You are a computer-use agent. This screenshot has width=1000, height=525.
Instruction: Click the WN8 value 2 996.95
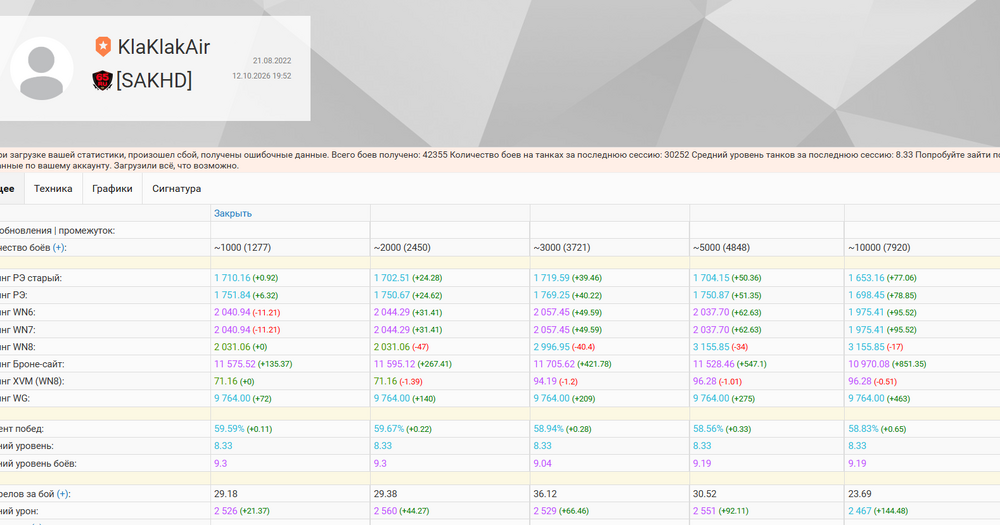pyautogui.click(x=552, y=347)
